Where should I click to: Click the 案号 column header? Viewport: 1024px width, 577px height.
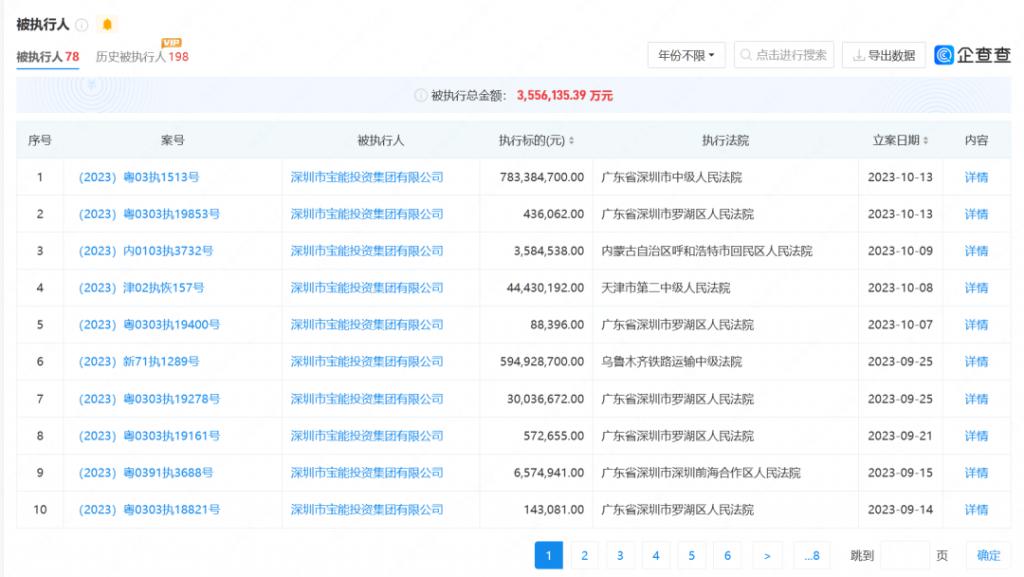point(172,140)
